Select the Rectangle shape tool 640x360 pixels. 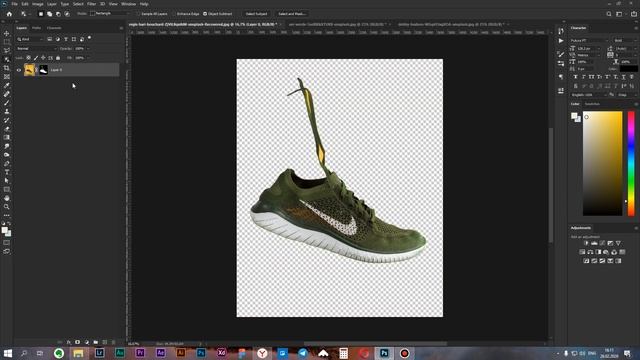point(7,189)
